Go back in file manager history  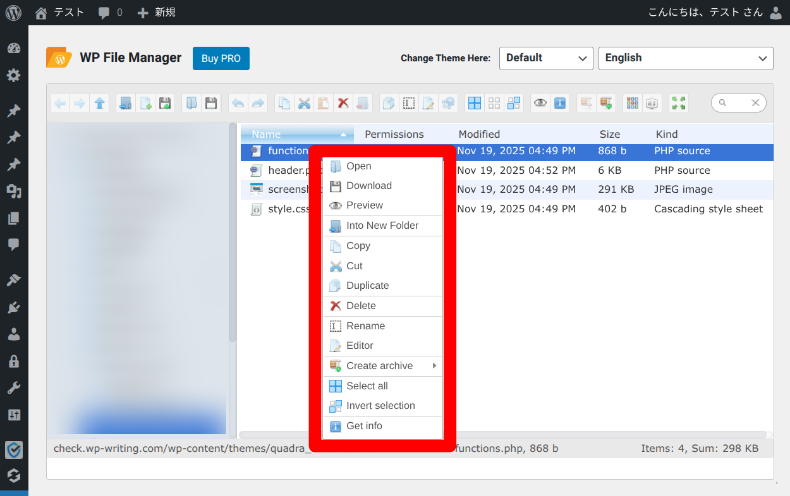(x=60, y=104)
